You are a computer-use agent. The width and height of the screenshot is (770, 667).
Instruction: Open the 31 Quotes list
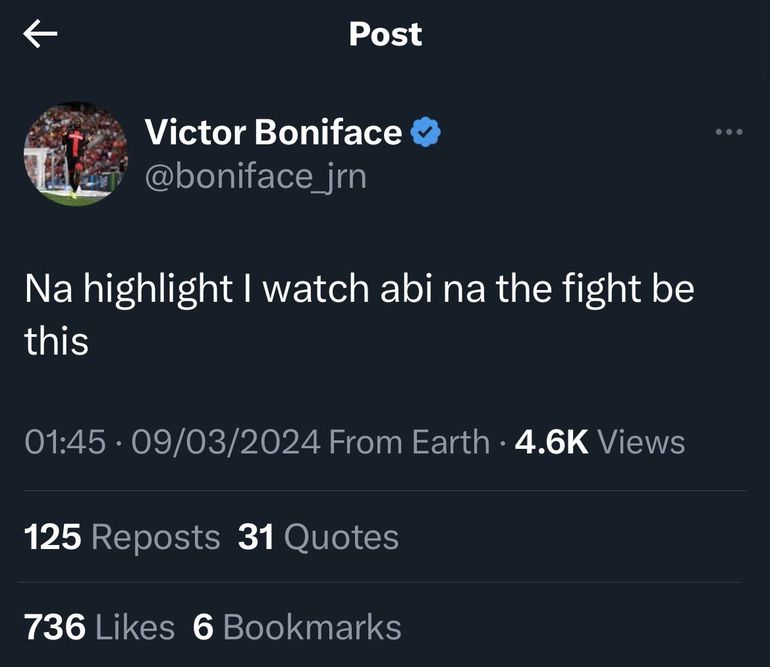pyautogui.click(x=318, y=537)
